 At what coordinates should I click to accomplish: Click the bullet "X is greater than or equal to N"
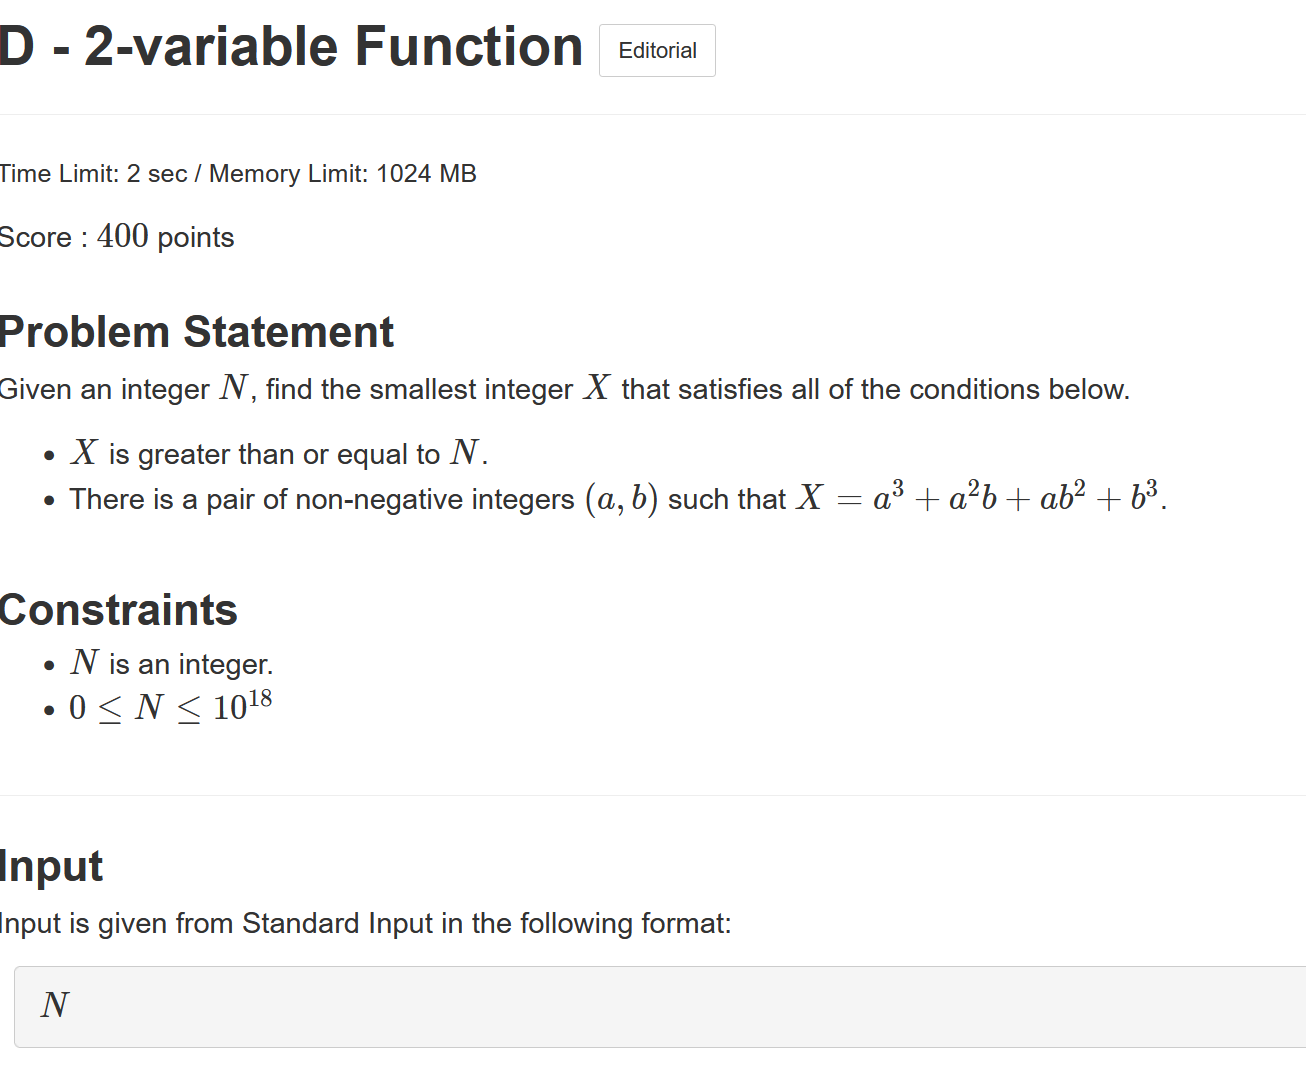279,453
